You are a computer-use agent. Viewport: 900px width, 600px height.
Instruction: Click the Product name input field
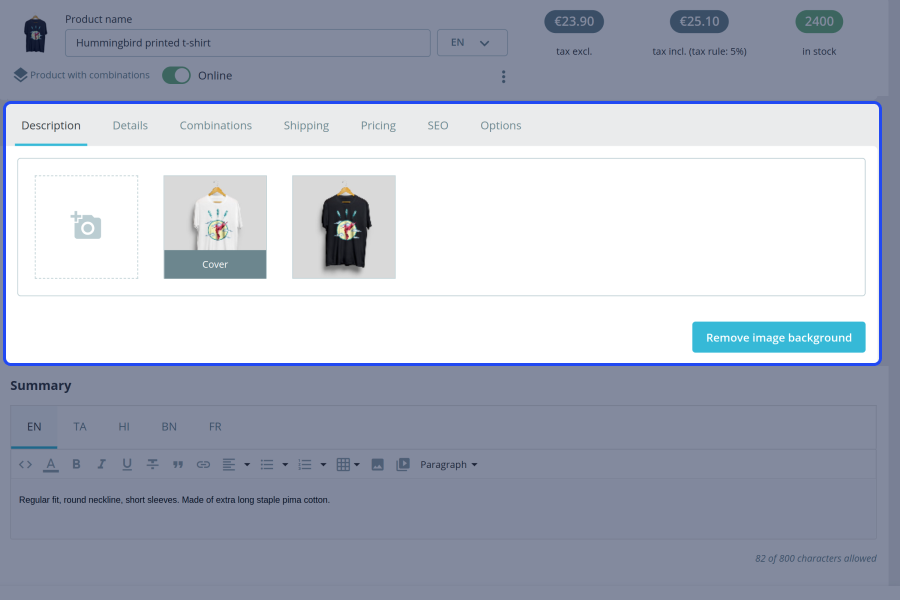pyautogui.click(x=248, y=43)
